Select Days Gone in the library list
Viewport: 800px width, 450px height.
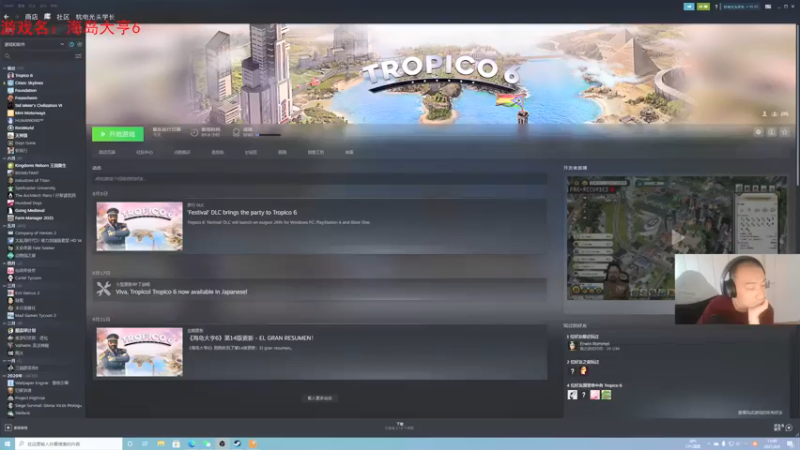[25, 143]
